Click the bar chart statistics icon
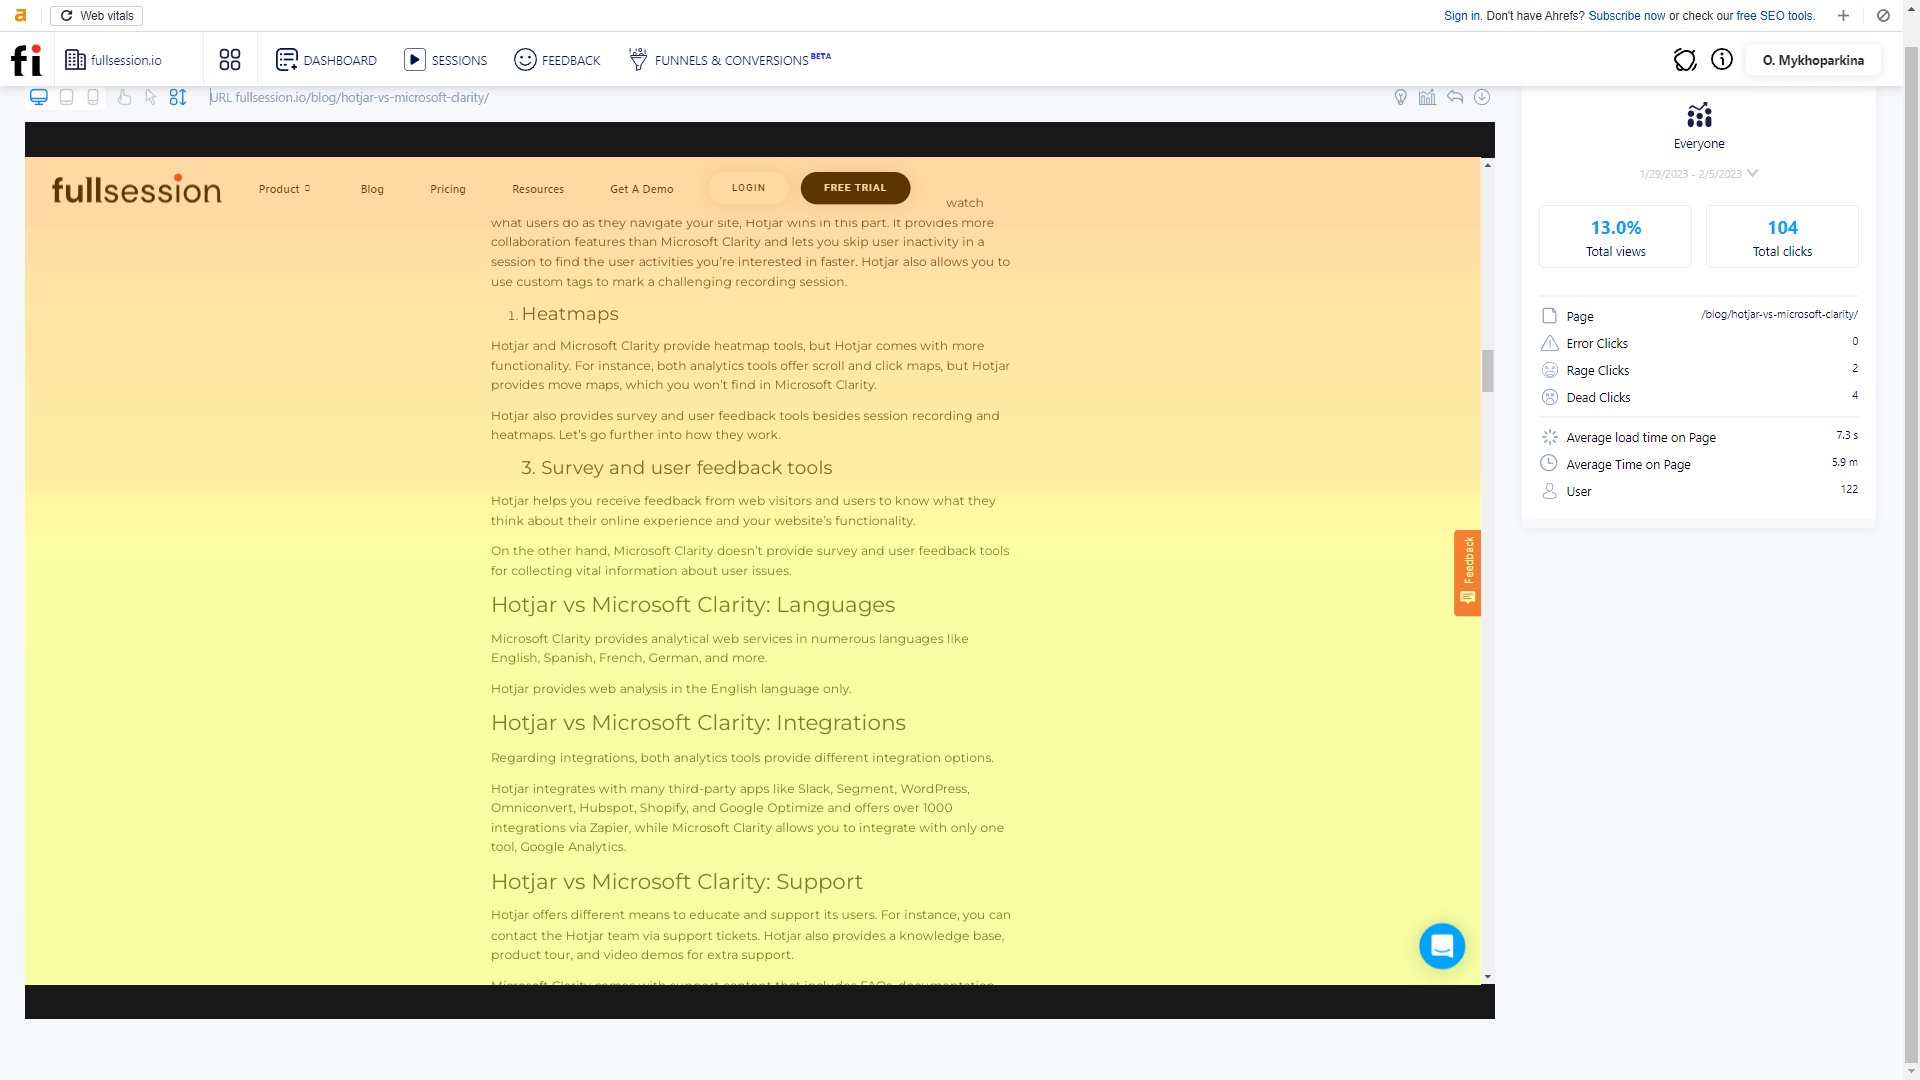Image resolution: width=1920 pixels, height=1080 pixels. 1427,97
